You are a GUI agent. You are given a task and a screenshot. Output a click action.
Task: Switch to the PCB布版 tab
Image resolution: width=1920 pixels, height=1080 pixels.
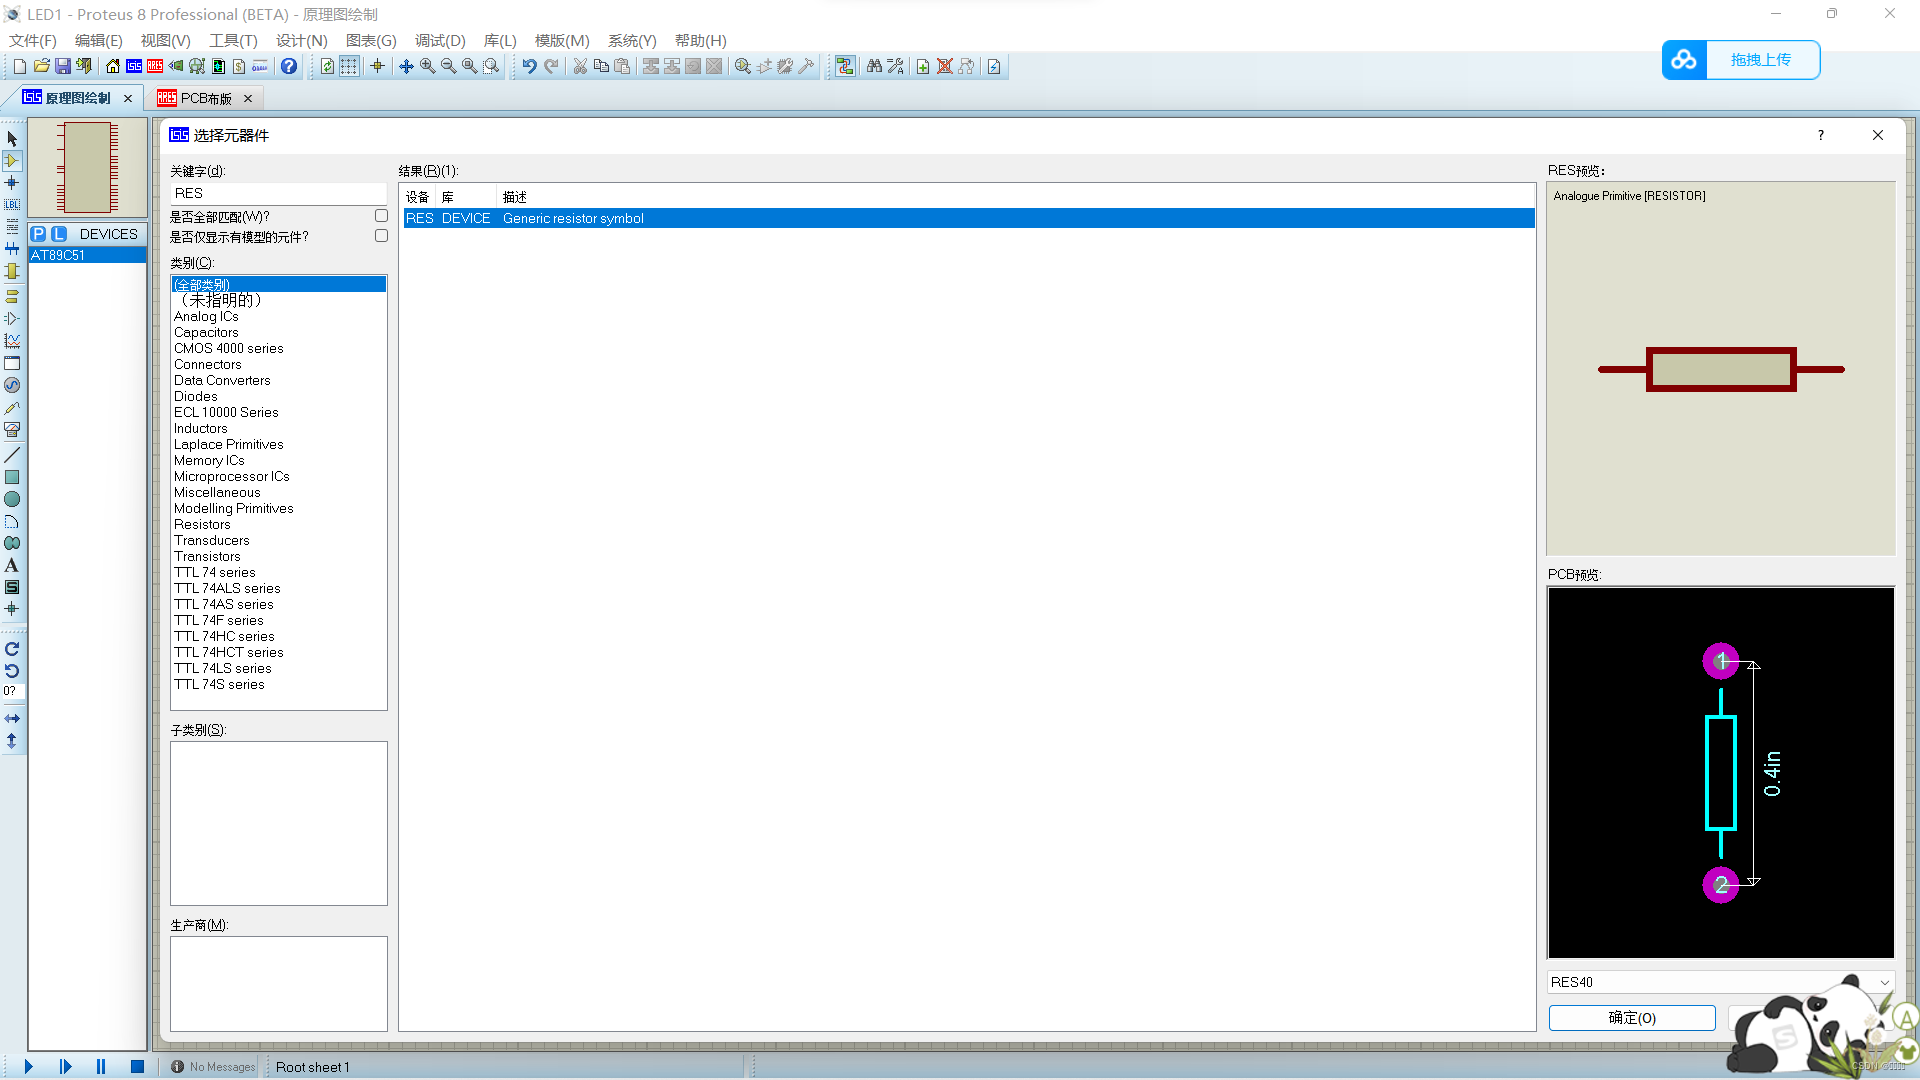[206, 98]
